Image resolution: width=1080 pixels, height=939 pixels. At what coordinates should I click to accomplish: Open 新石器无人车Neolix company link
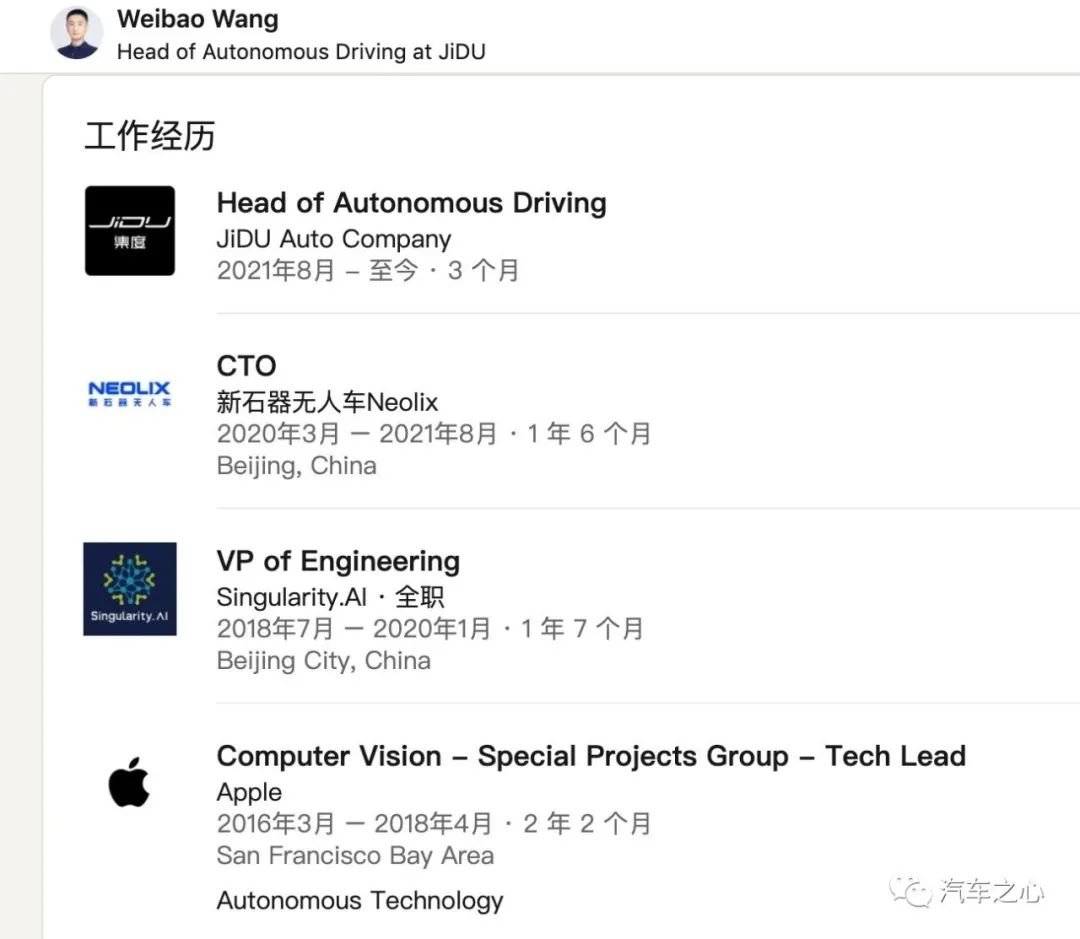coord(327,402)
